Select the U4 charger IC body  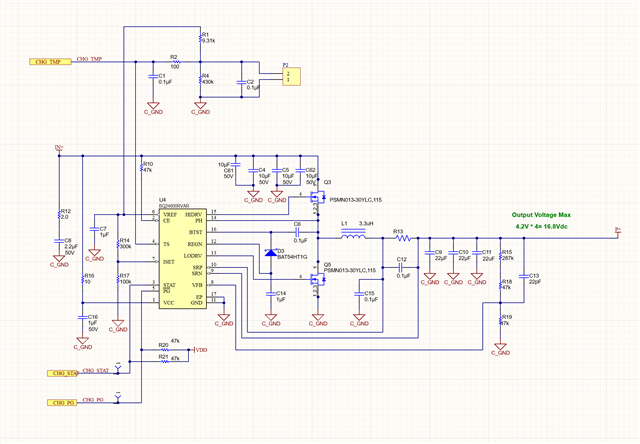pos(183,259)
